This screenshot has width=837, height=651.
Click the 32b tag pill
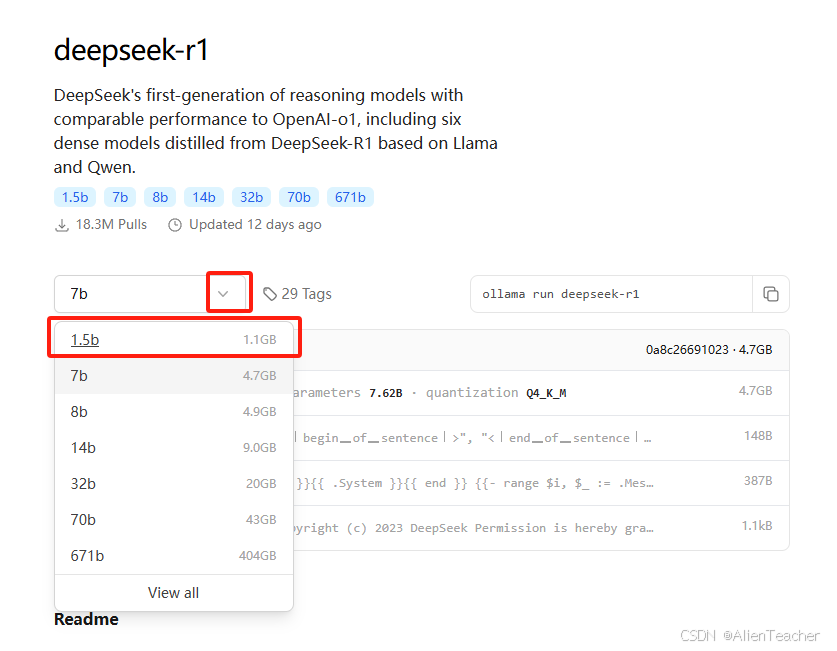click(x=251, y=197)
